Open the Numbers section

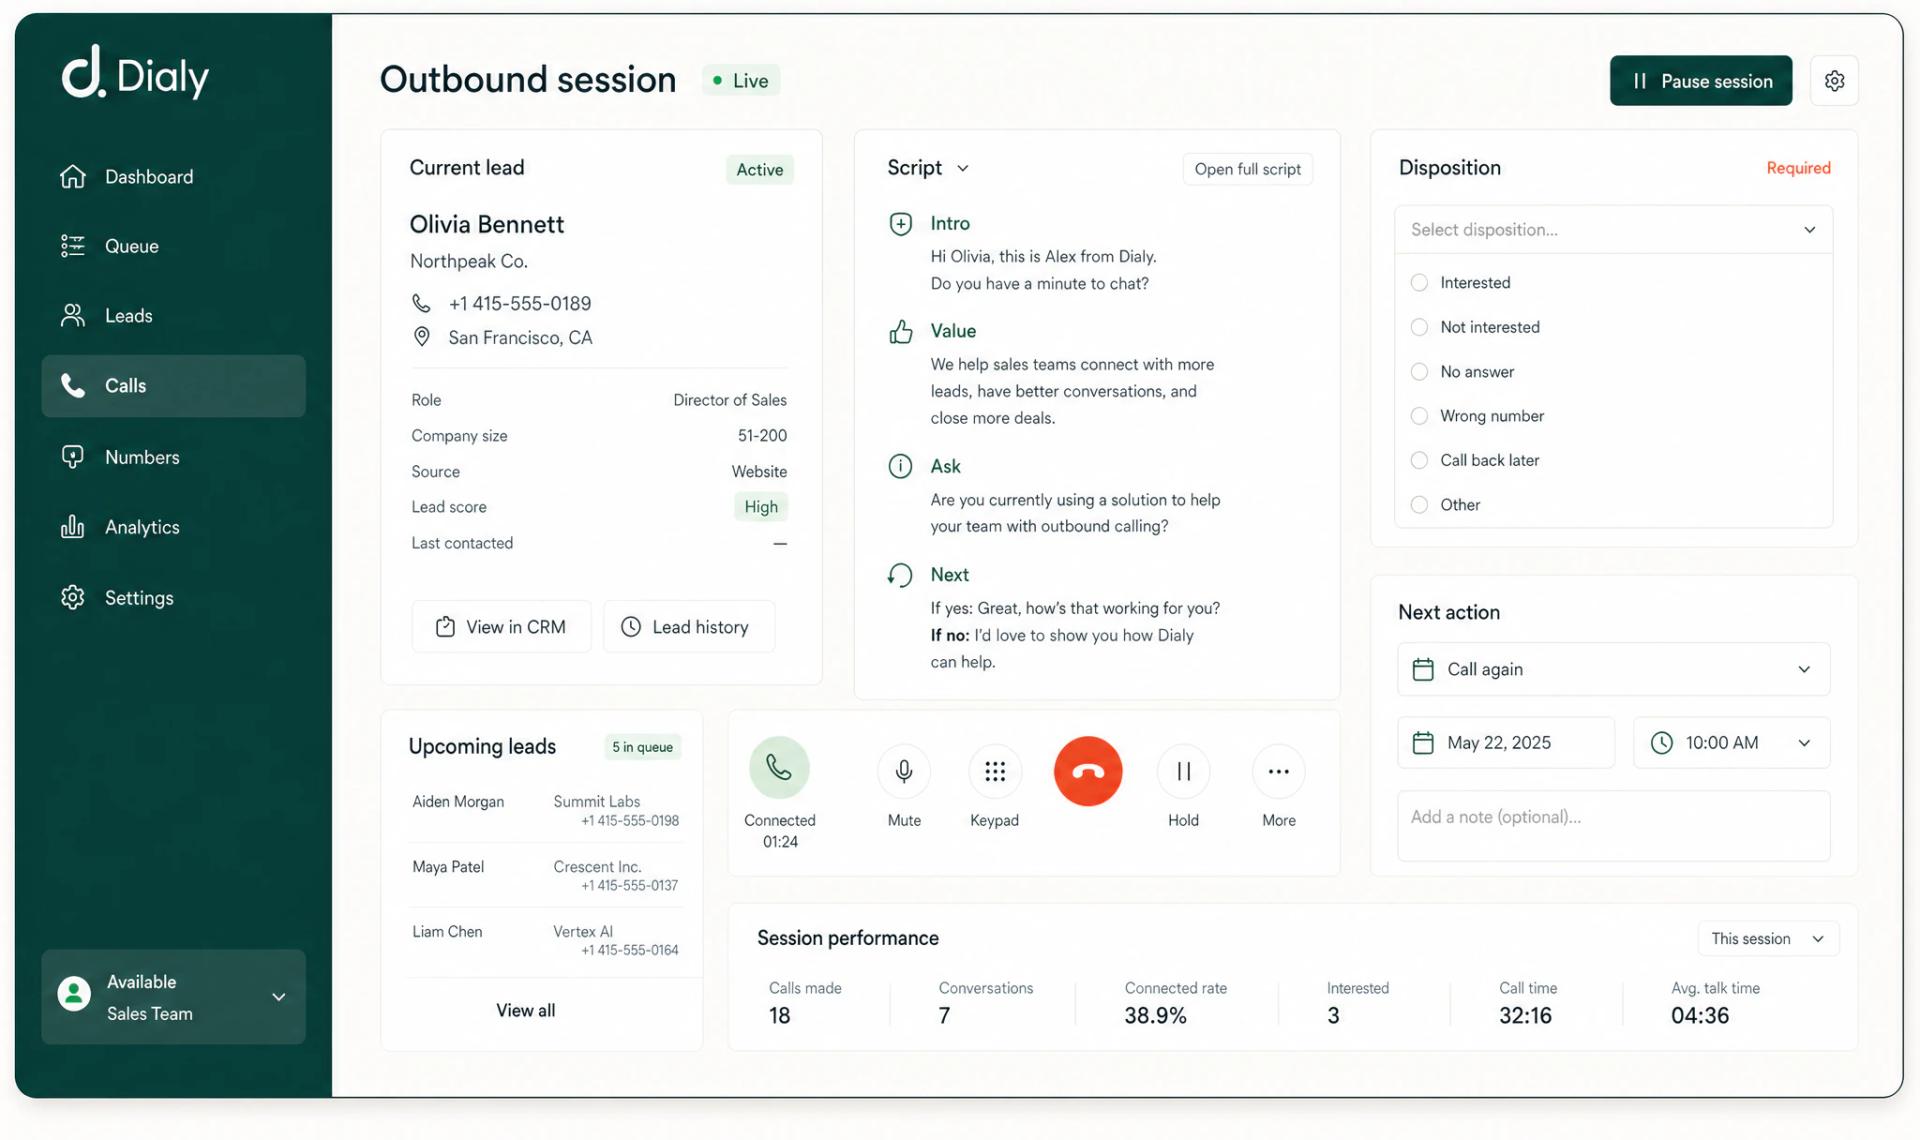(x=141, y=457)
